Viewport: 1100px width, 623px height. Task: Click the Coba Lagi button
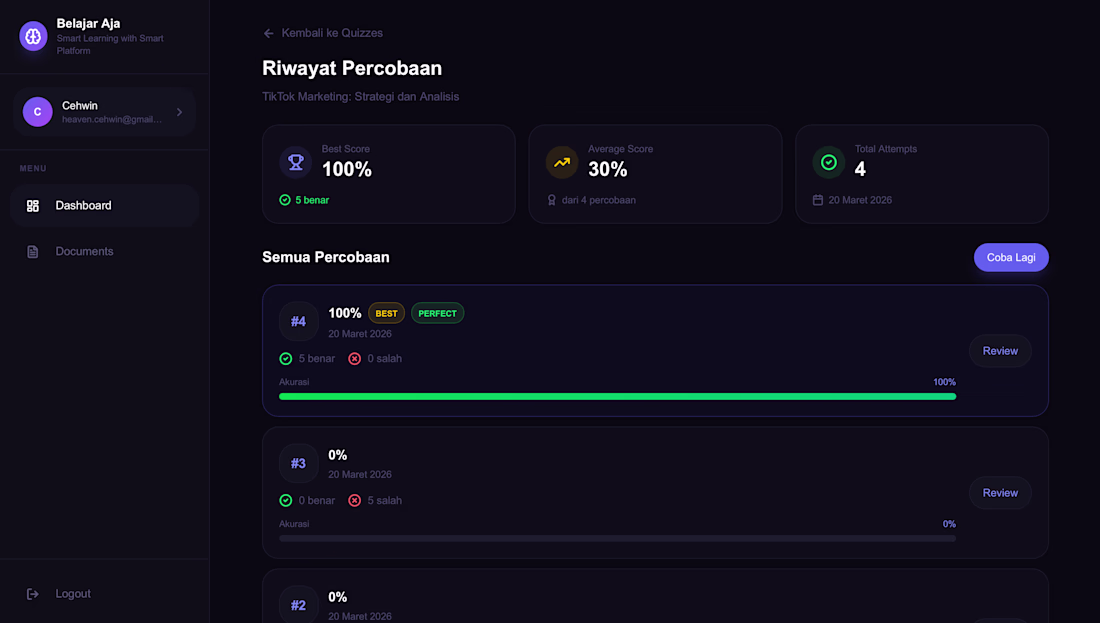click(x=1011, y=257)
